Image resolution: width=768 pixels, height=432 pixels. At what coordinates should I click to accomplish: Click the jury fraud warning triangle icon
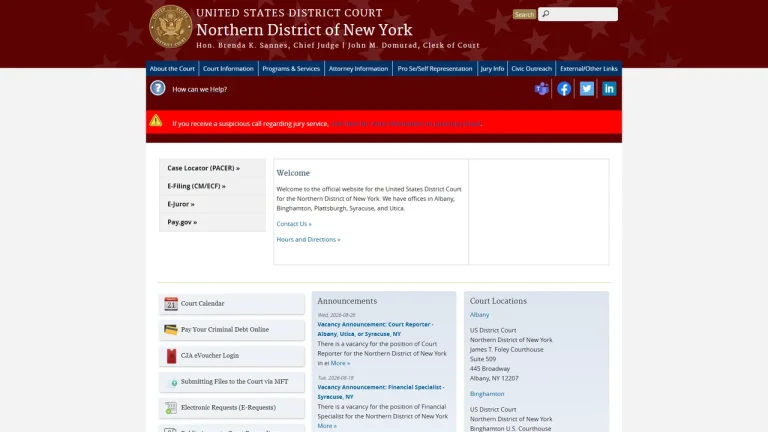tap(156, 120)
